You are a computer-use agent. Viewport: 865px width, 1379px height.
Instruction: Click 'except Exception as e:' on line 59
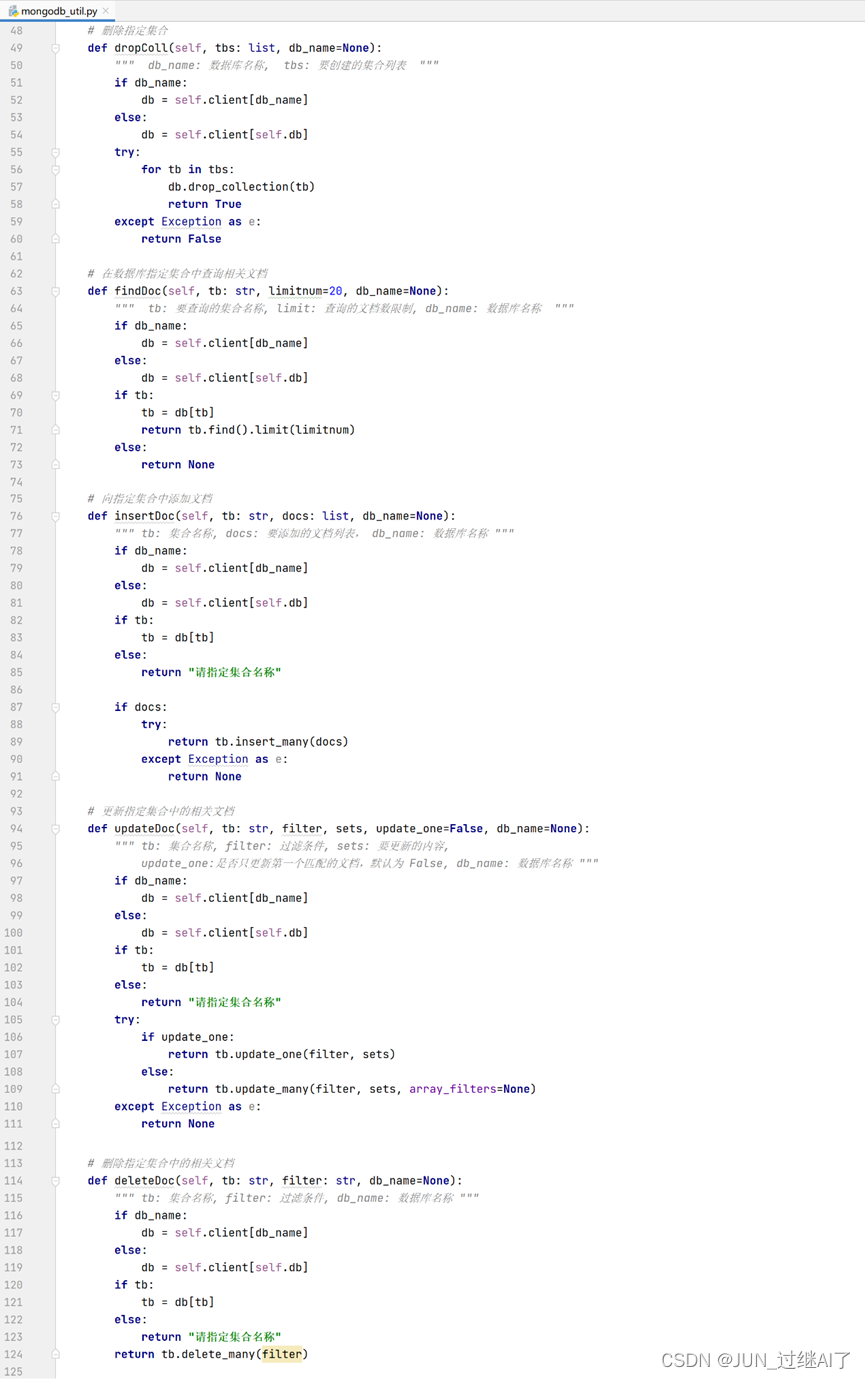(187, 222)
